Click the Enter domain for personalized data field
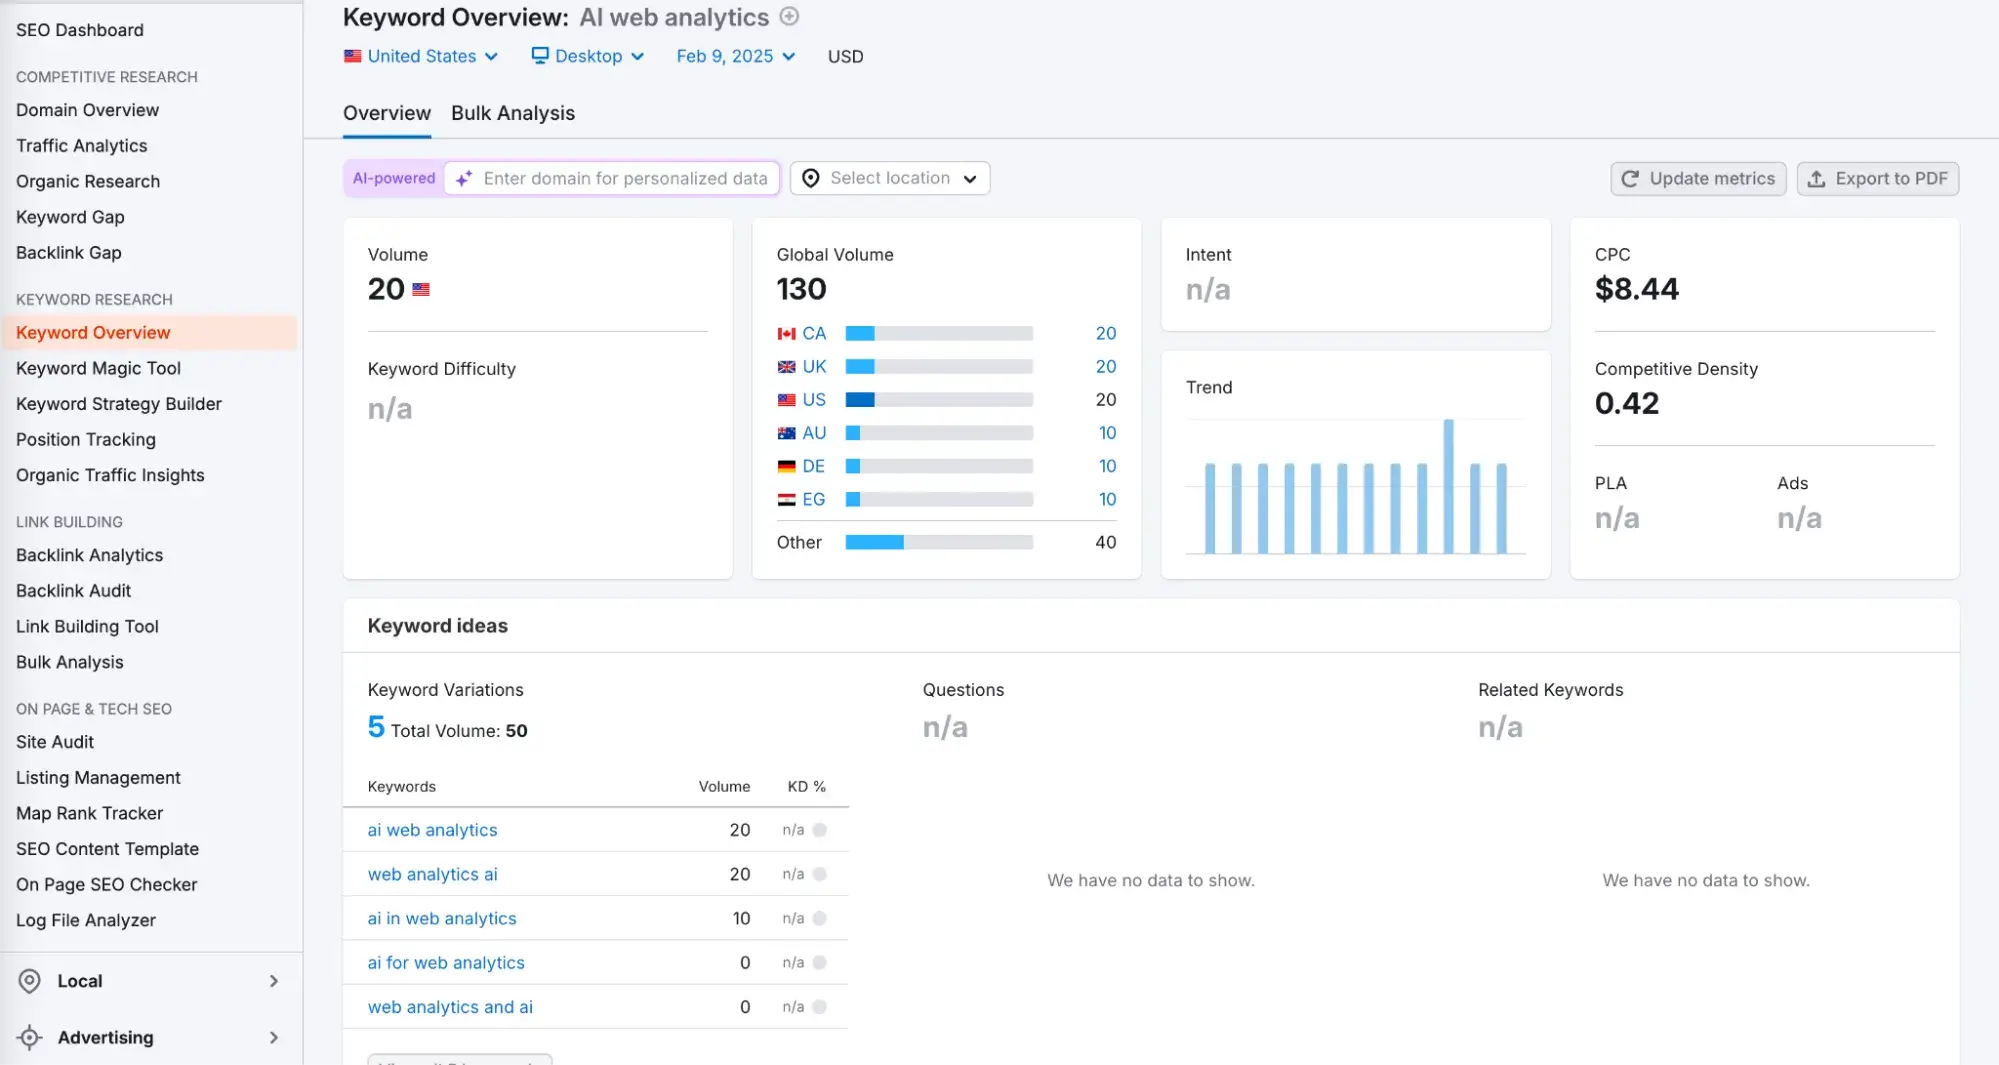This screenshot has width=1999, height=1065. tap(625, 179)
